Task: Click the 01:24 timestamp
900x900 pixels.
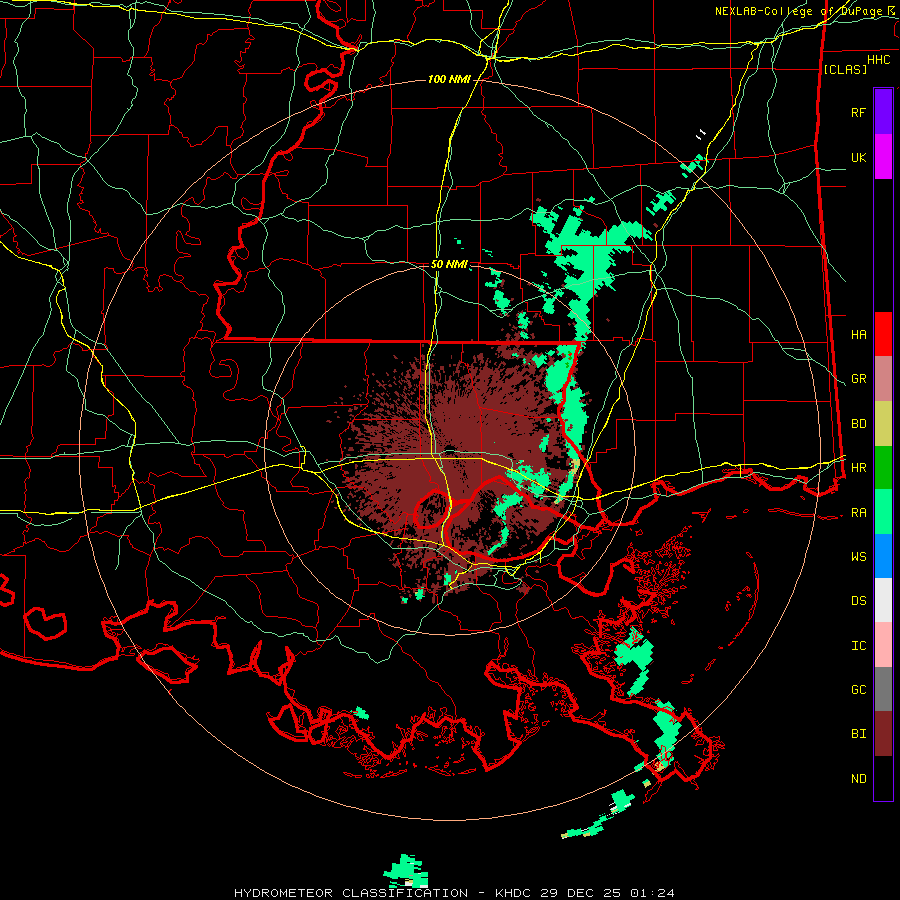Action: tap(652, 893)
